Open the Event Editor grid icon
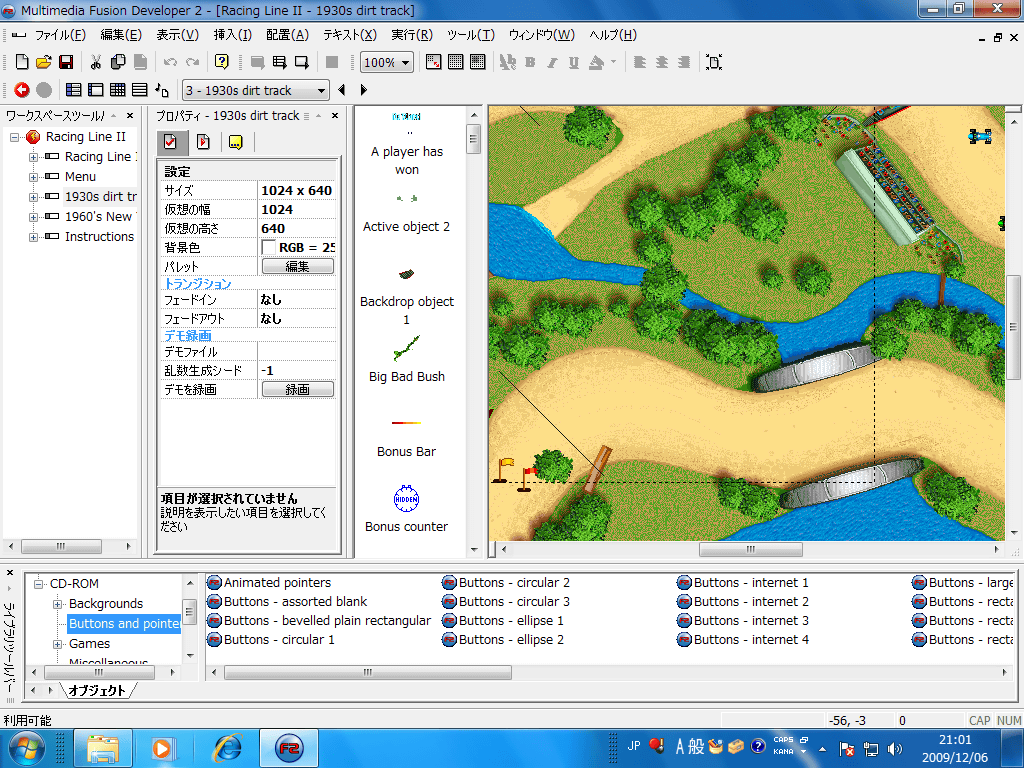Screen dimensions: 1024x768 (118, 90)
